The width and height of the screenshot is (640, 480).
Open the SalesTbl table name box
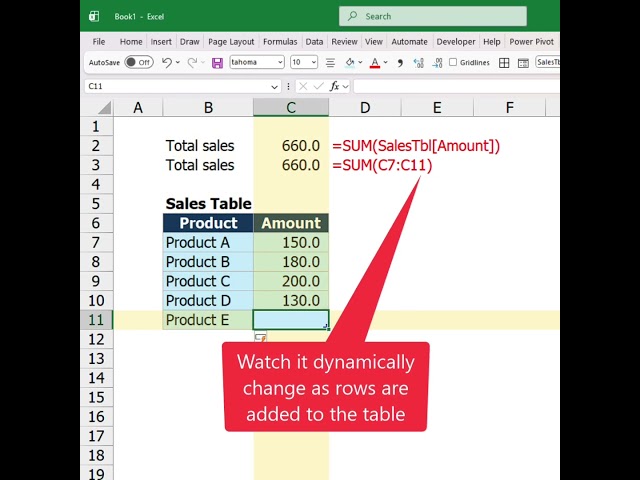pyautogui.click(x=547, y=62)
